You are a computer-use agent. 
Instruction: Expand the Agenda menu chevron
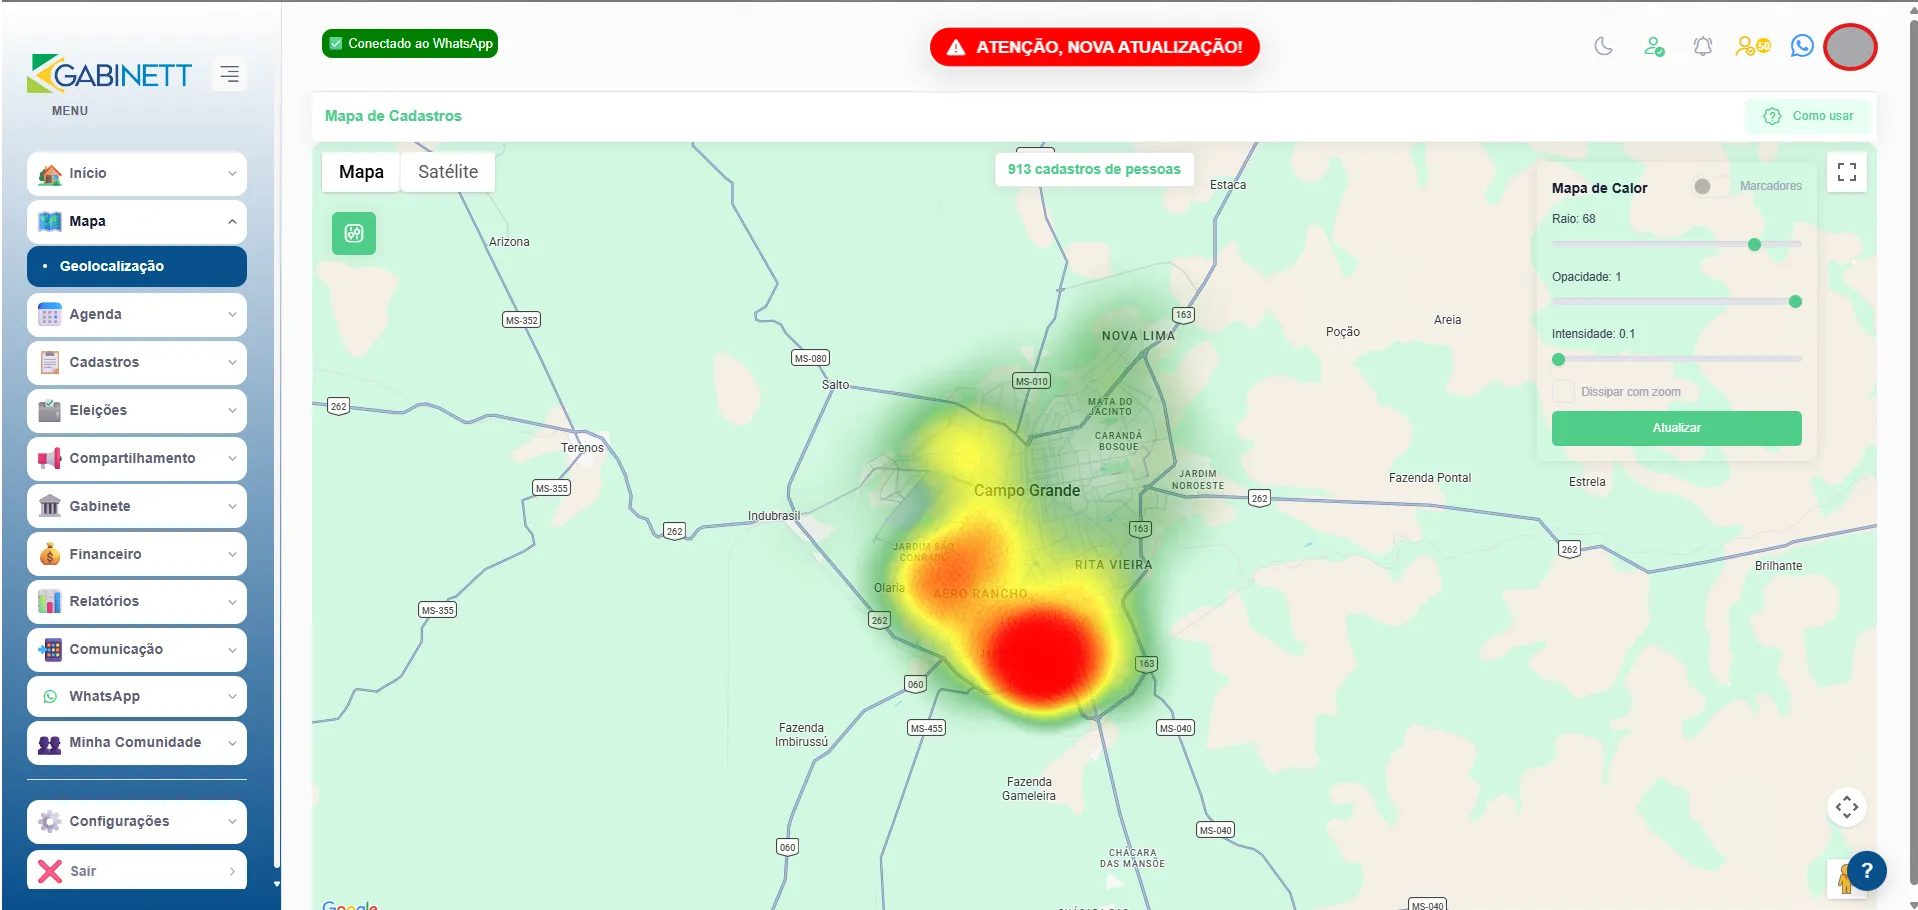click(232, 315)
